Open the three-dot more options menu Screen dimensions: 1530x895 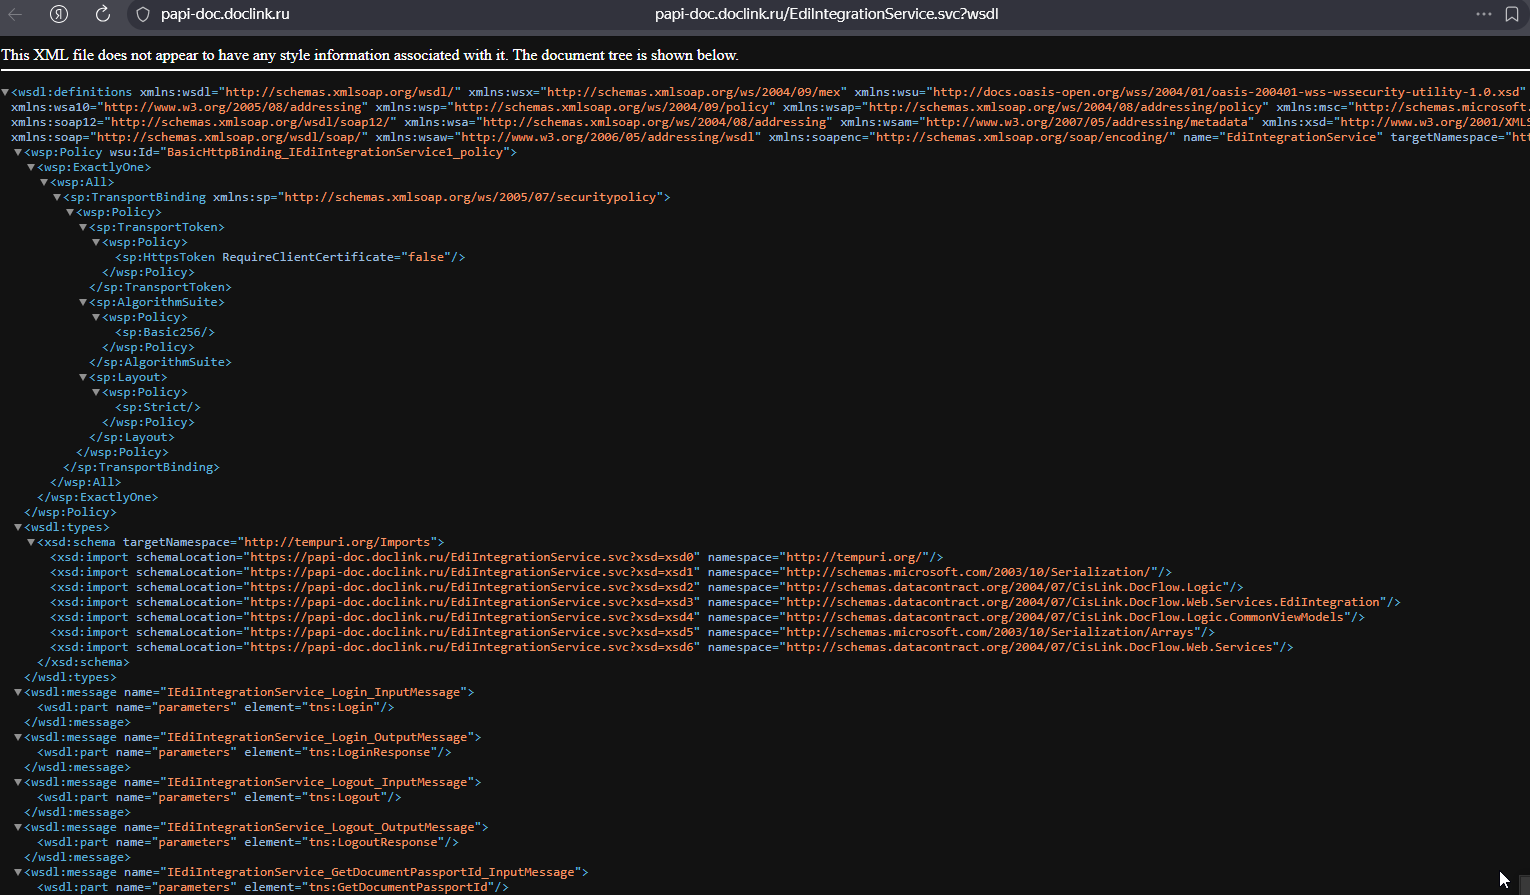click(x=1484, y=14)
